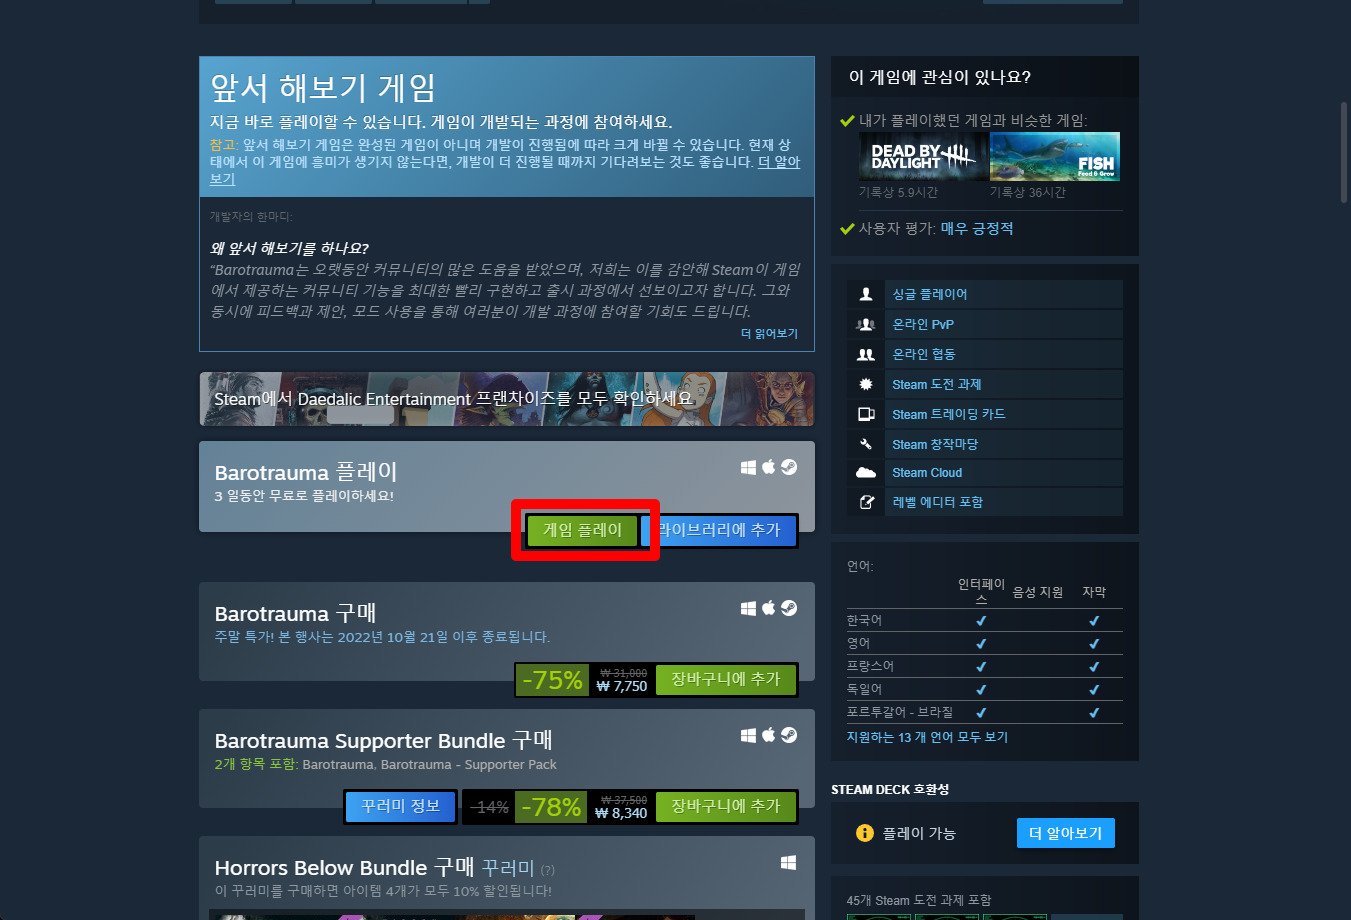Click Steam Deck 플레이 가능 info icon
The width and height of the screenshot is (1351, 920).
[x=865, y=833]
